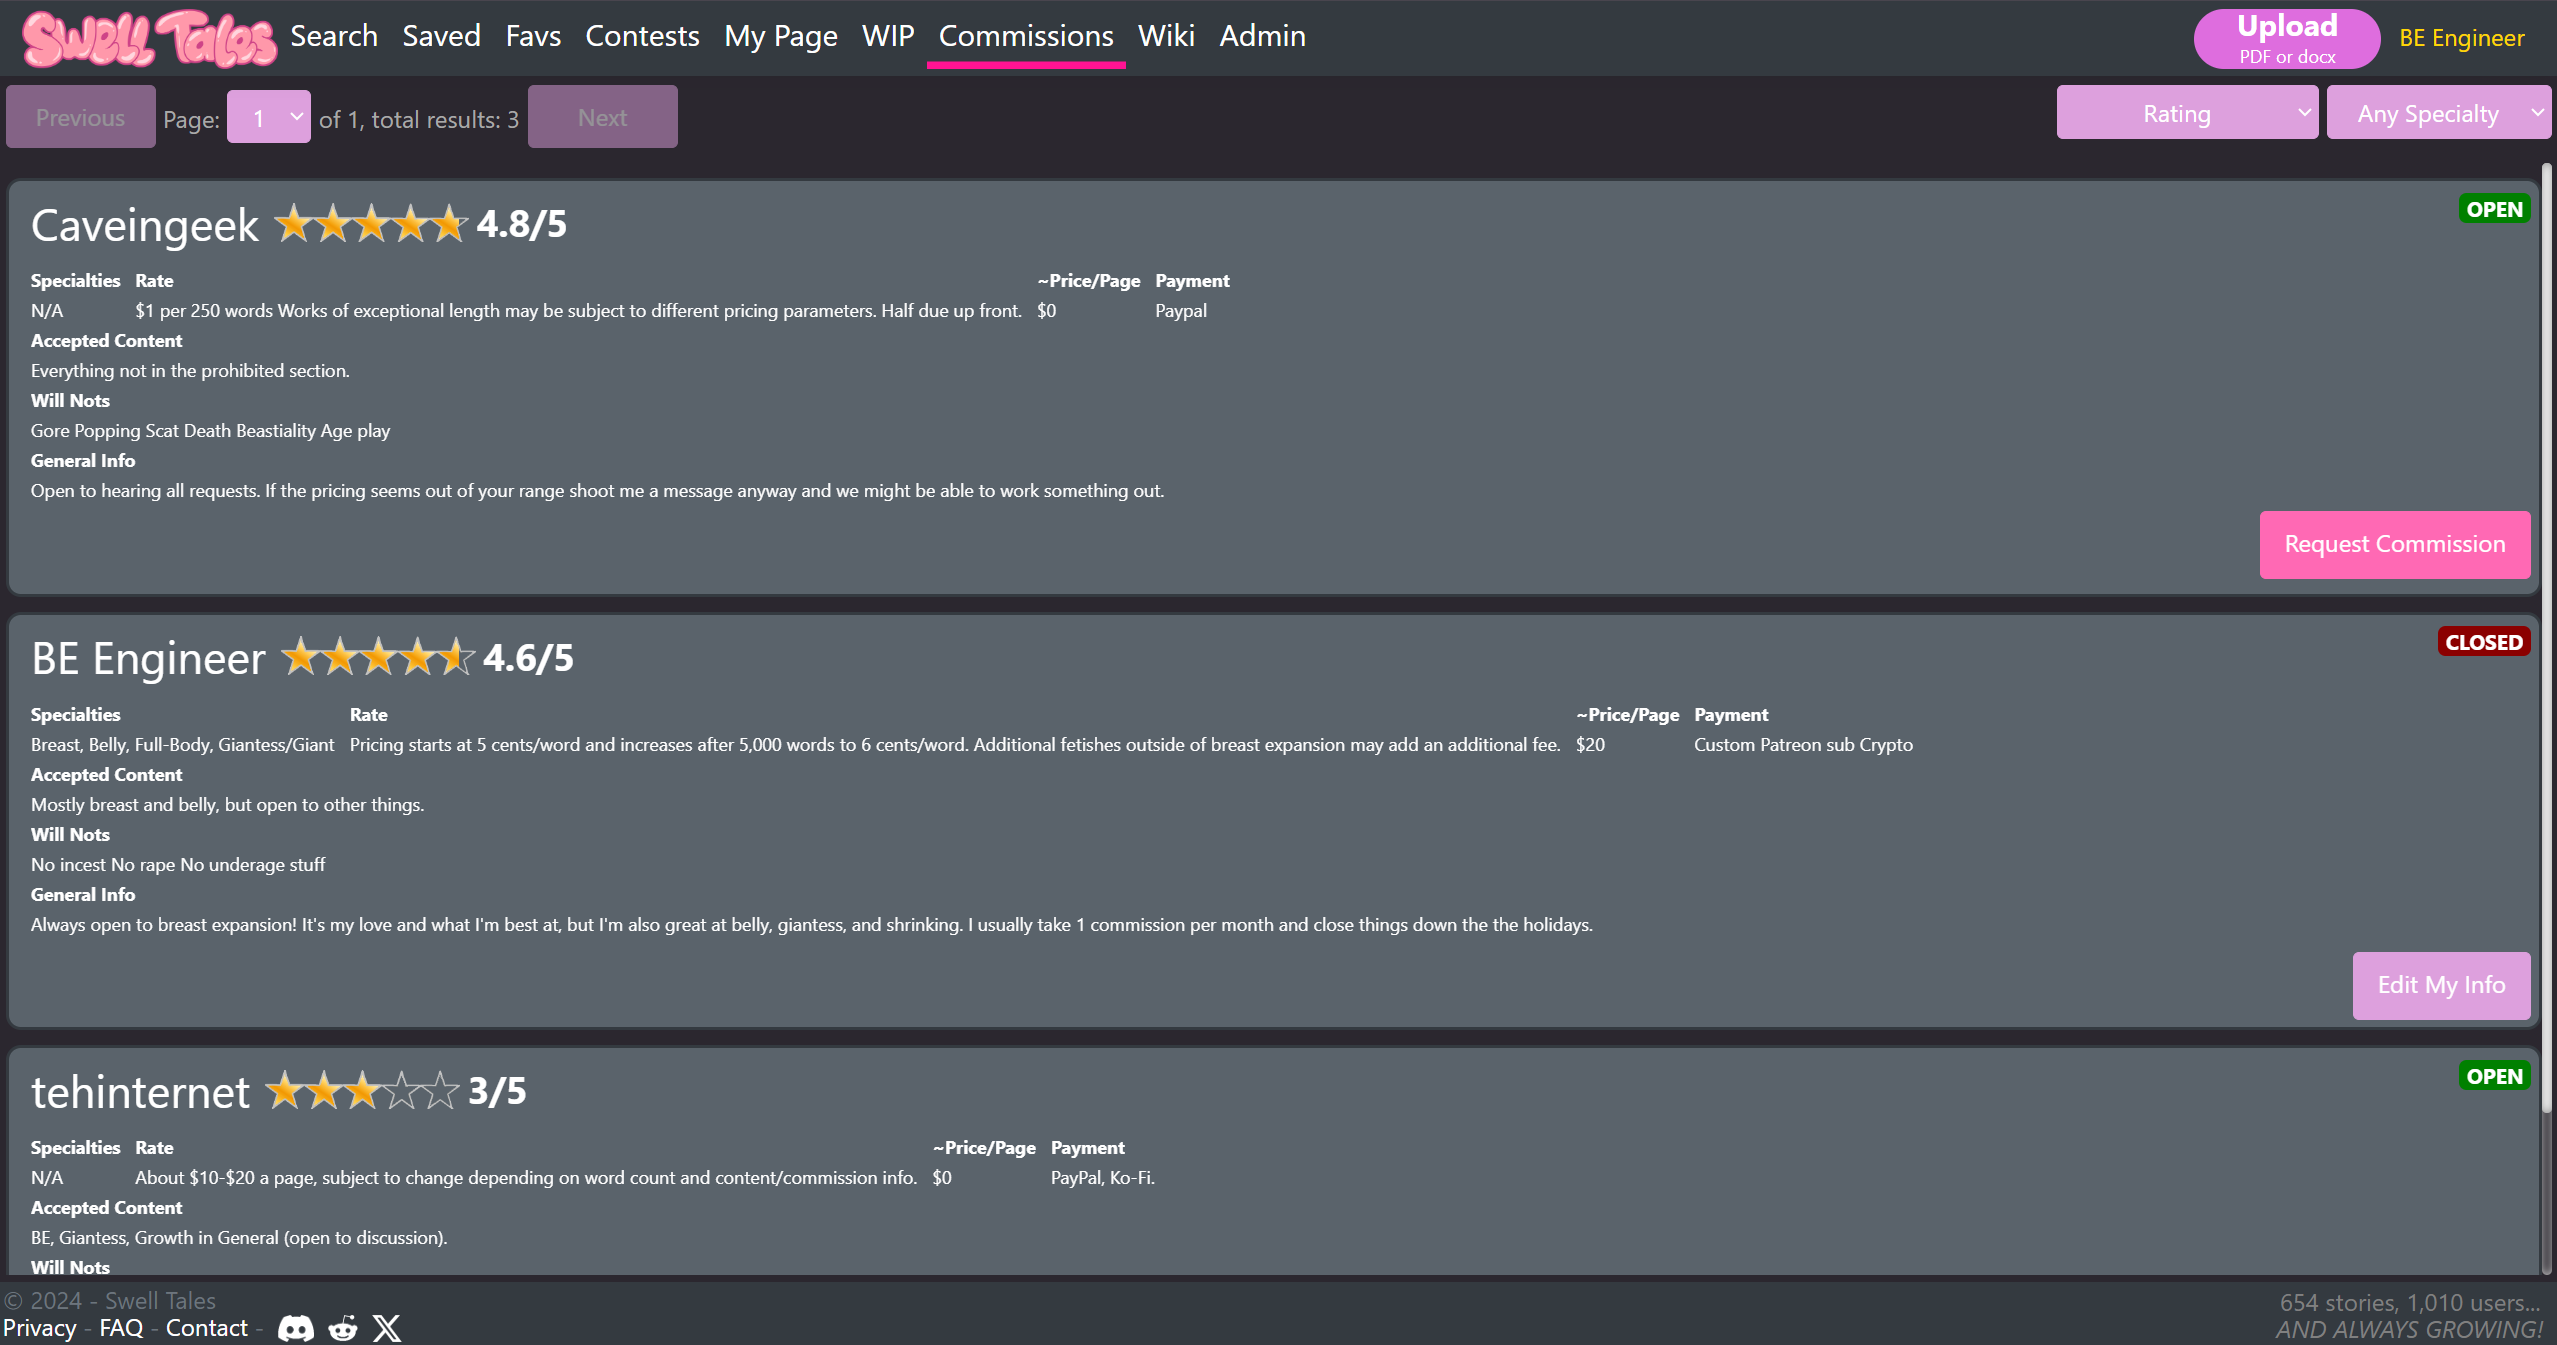Open the X (Twitter) icon in the footer
The width and height of the screenshot is (2557, 1345).
[387, 1328]
